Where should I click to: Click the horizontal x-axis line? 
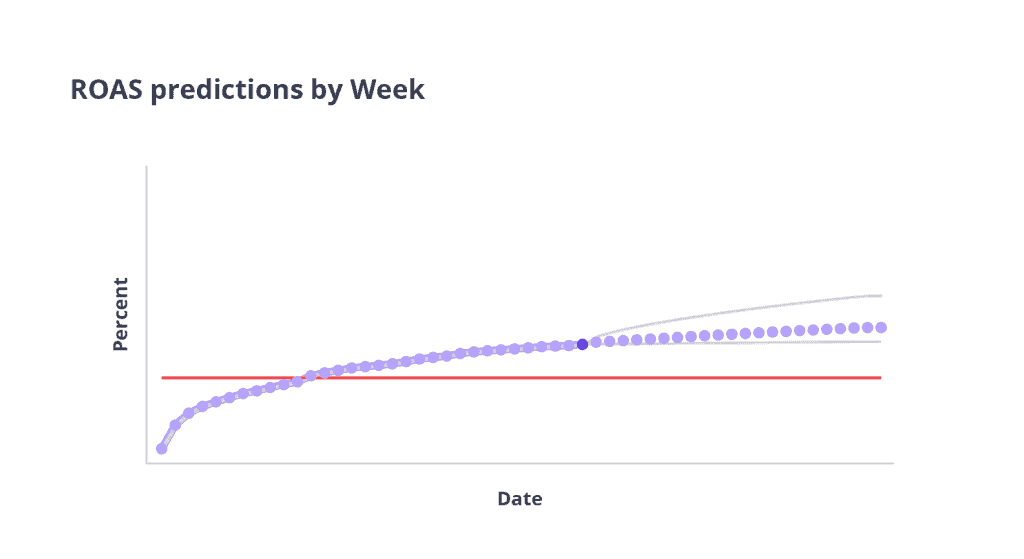[520, 463]
